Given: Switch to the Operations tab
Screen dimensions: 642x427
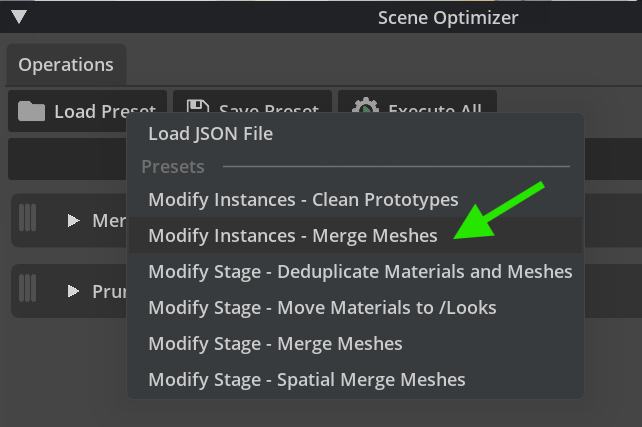Looking at the screenshot, I should pos(66,65).
